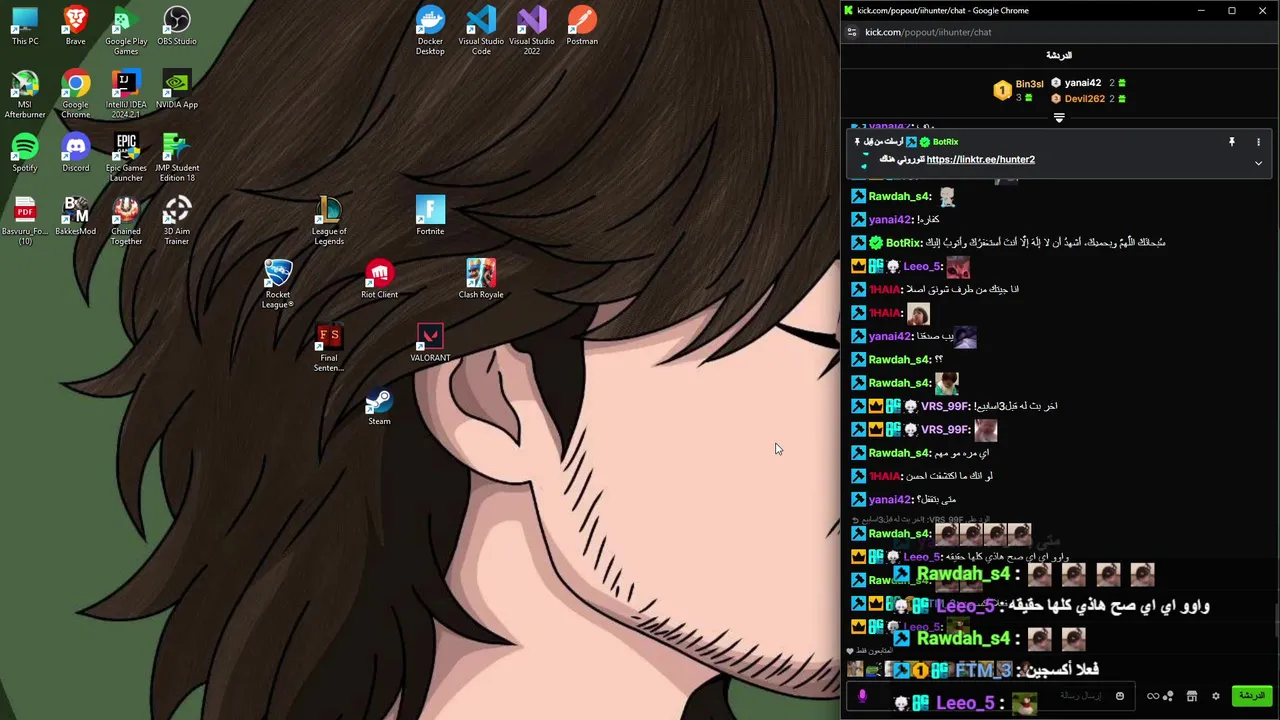
Task: Click the green chat send button
Action: [x=1252, y=696]
